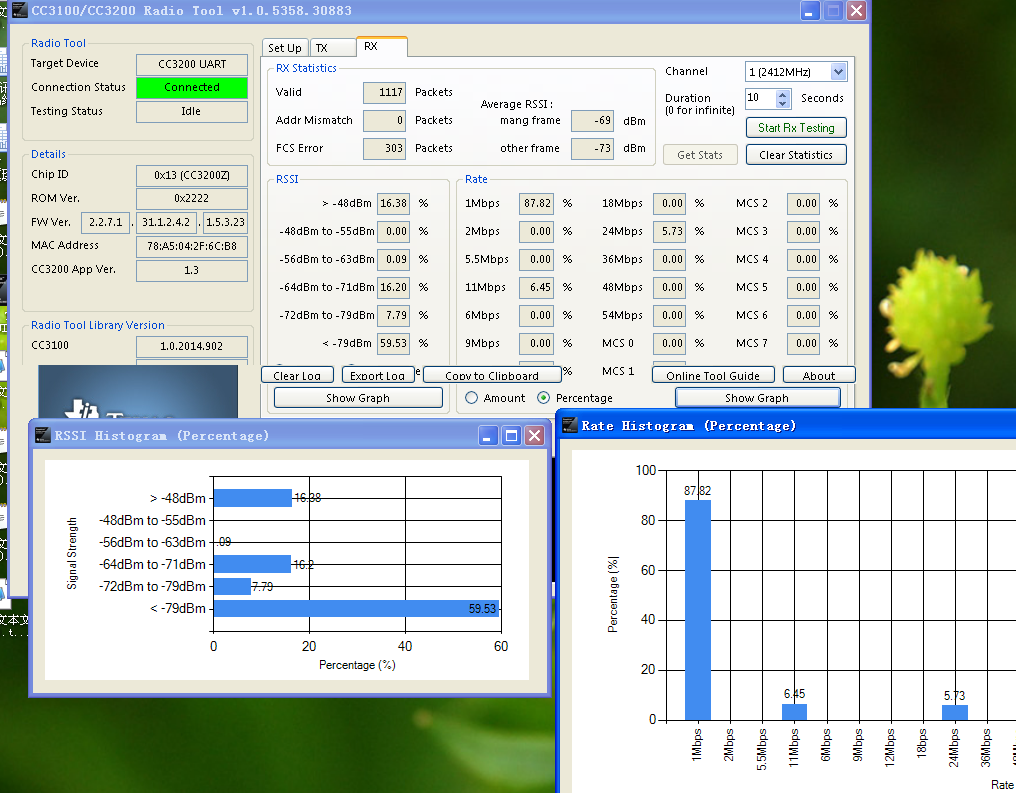This screenshot has height=793, width=1016.
Task: Click the Clear Statistics button
Action: (795, 155)
